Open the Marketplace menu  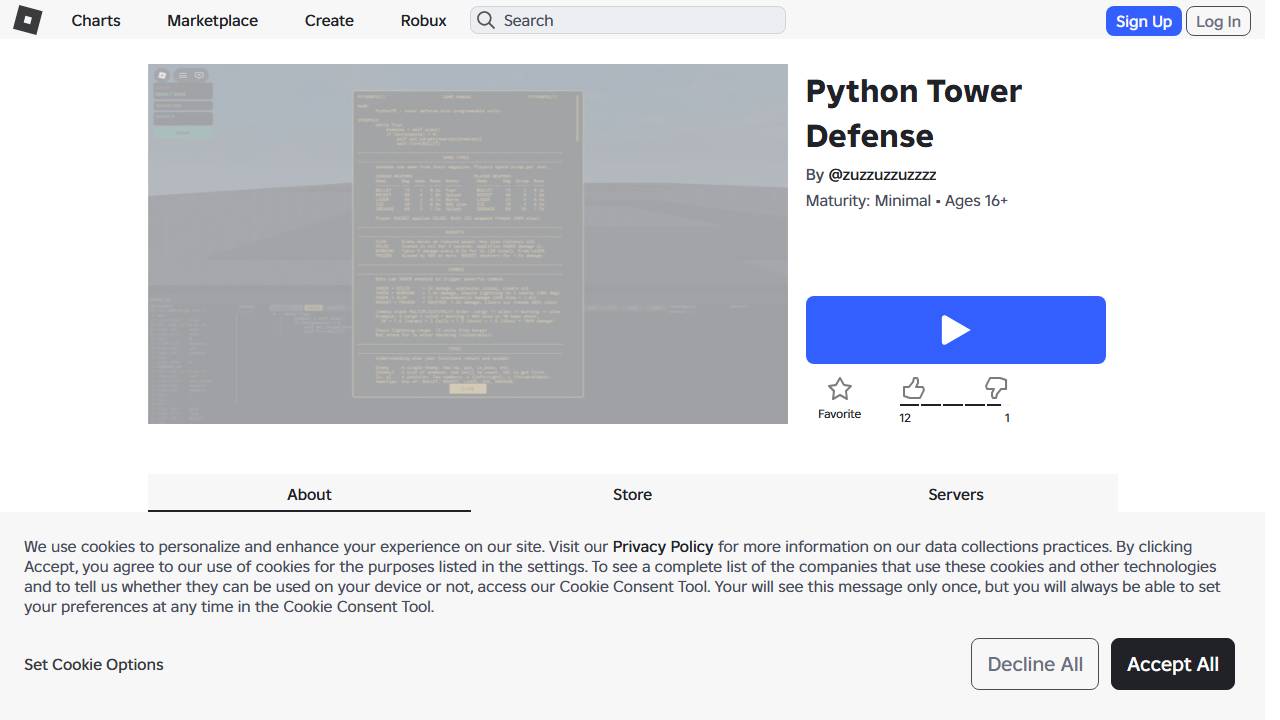[212, 20]
